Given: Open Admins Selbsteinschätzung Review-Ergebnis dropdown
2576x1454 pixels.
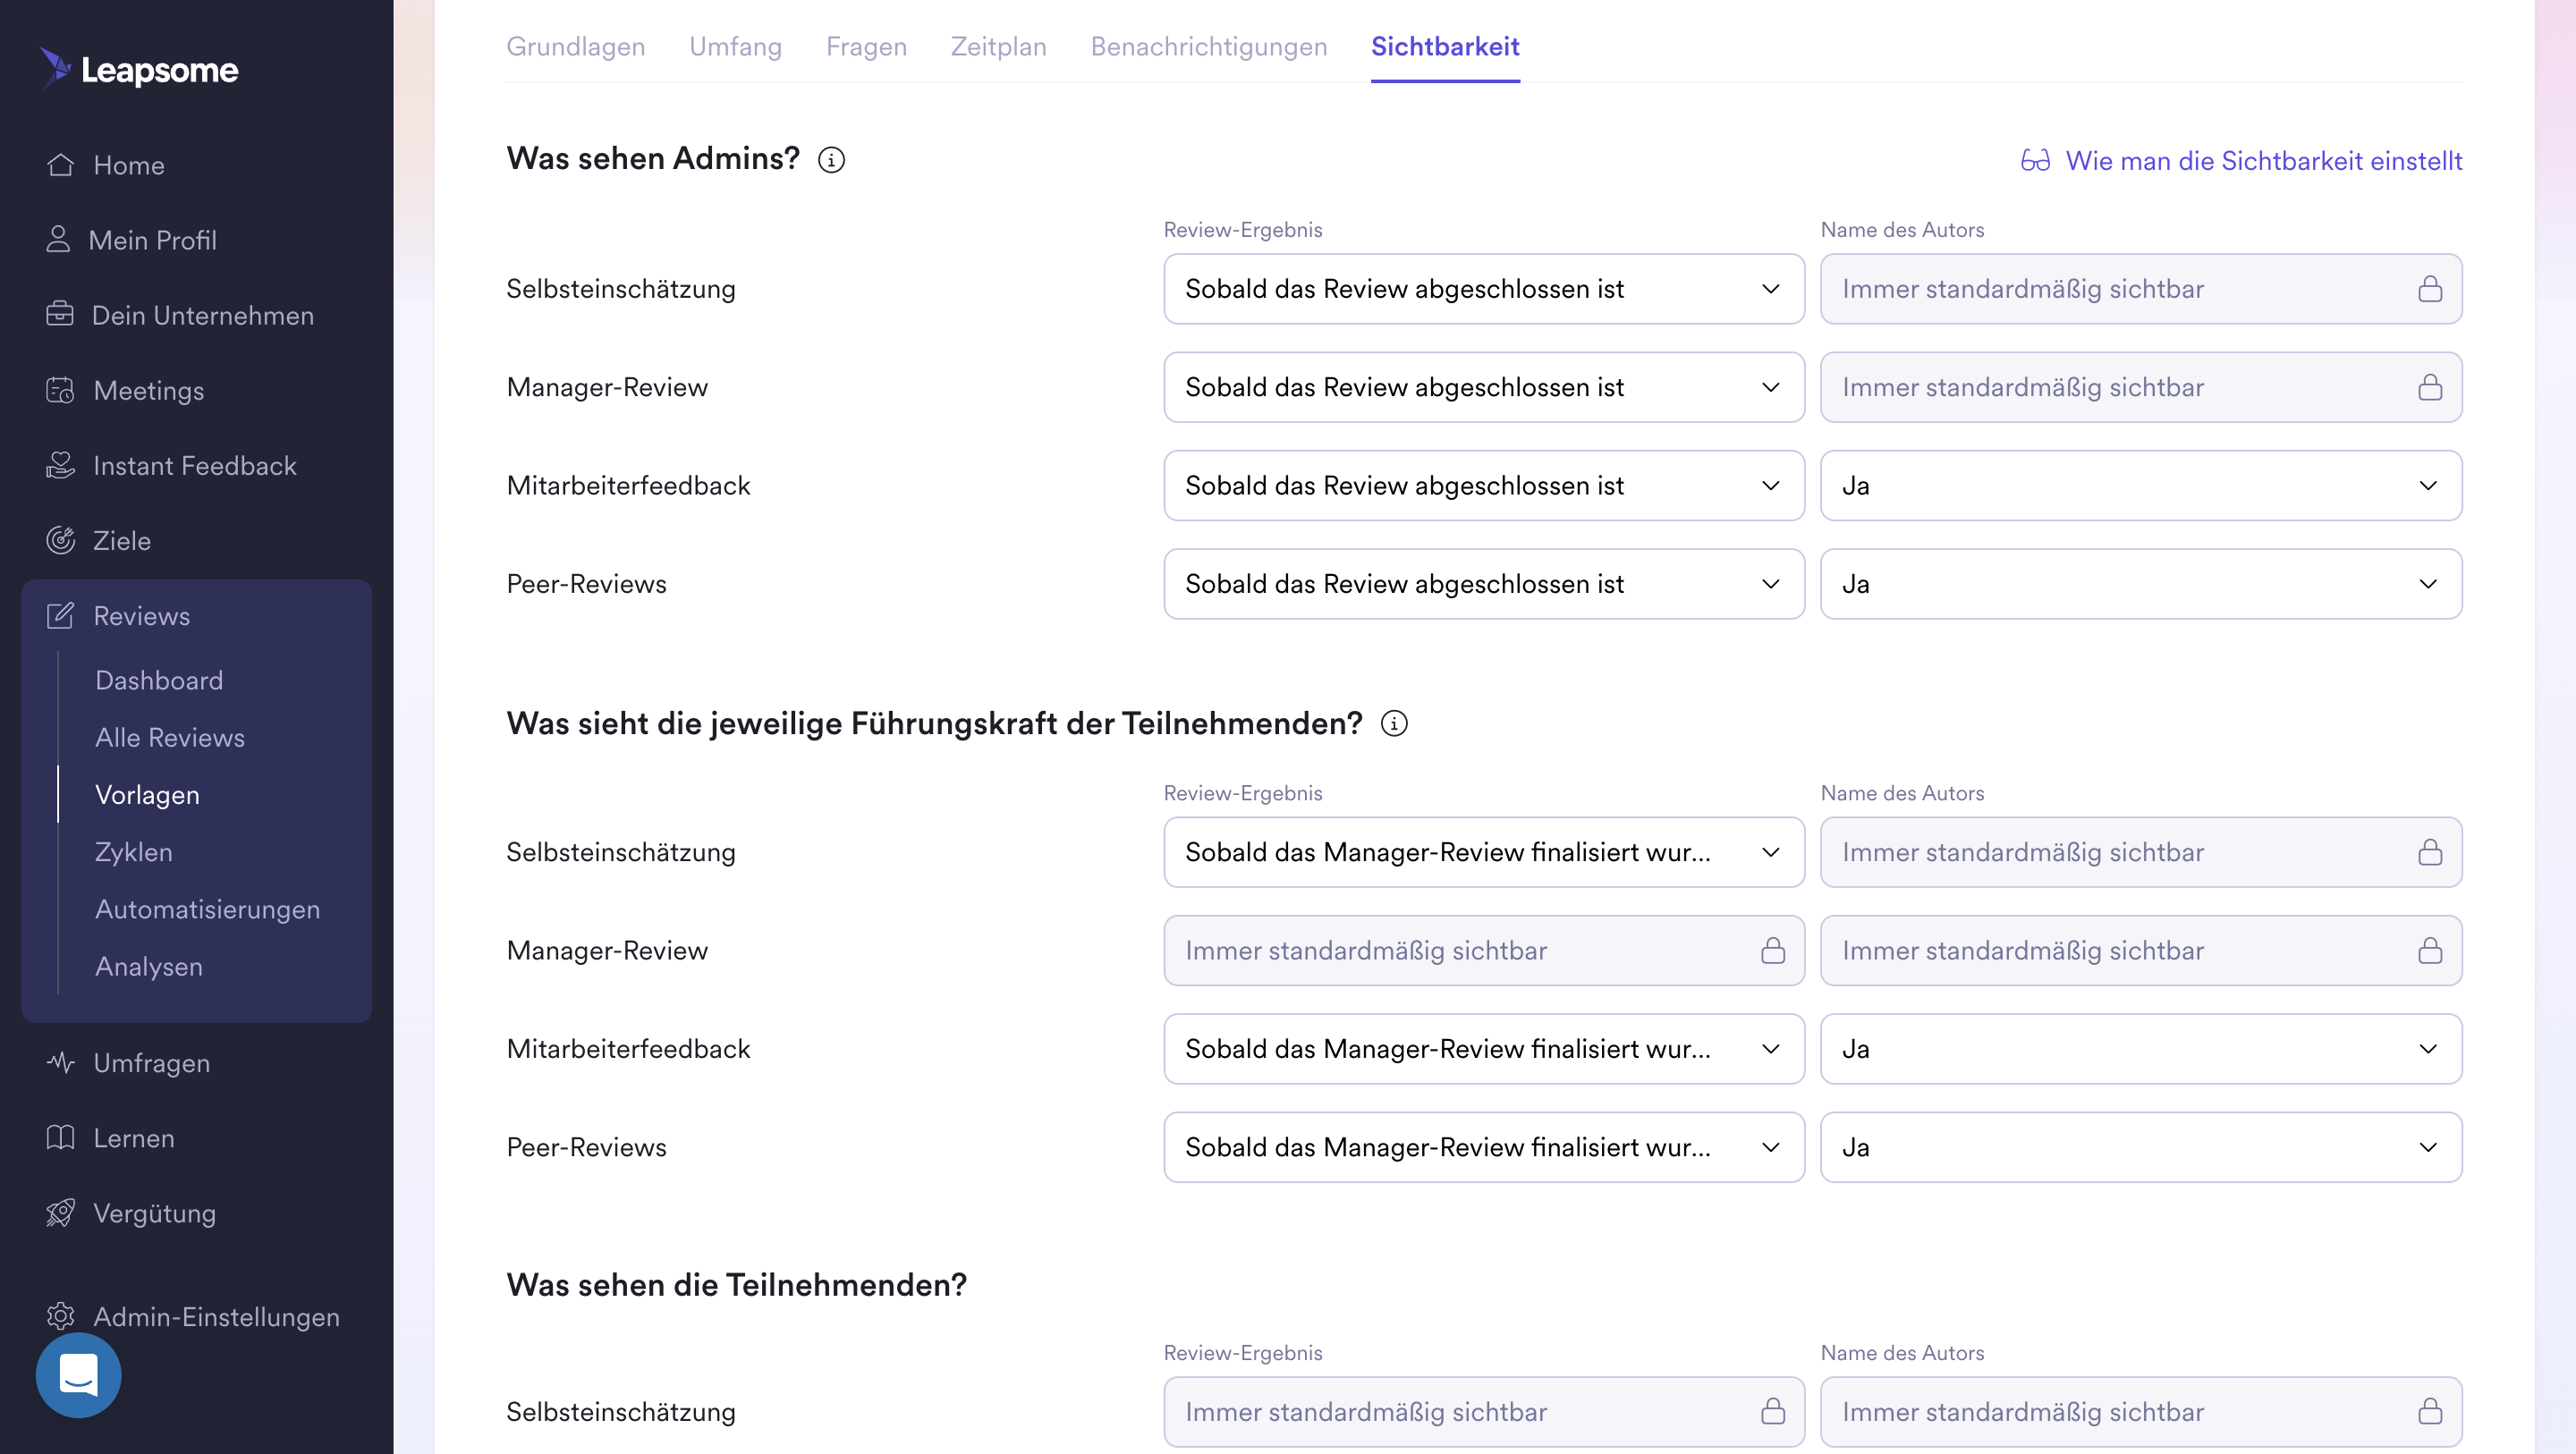Looking at the screenshot, I should [x=1484, y=289].
